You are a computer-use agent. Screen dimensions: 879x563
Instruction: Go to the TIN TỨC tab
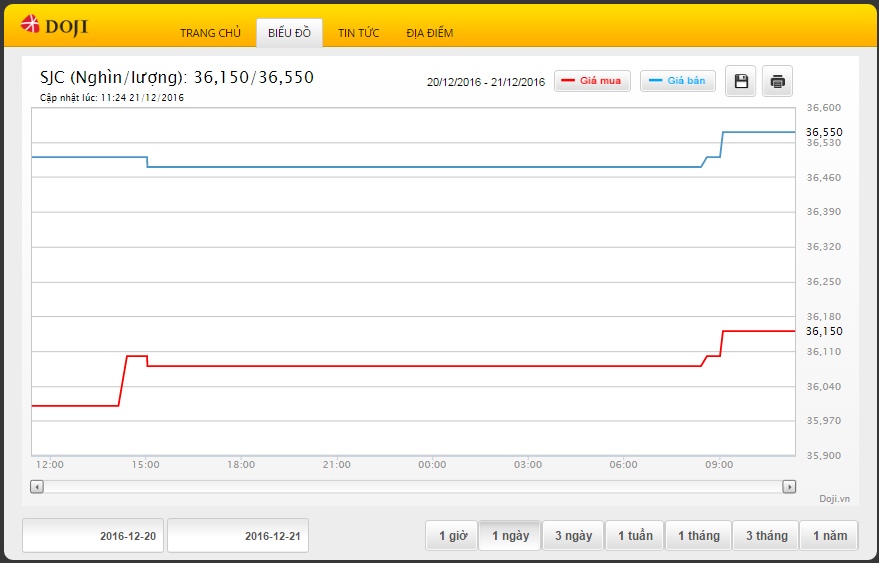click(358, 33)
